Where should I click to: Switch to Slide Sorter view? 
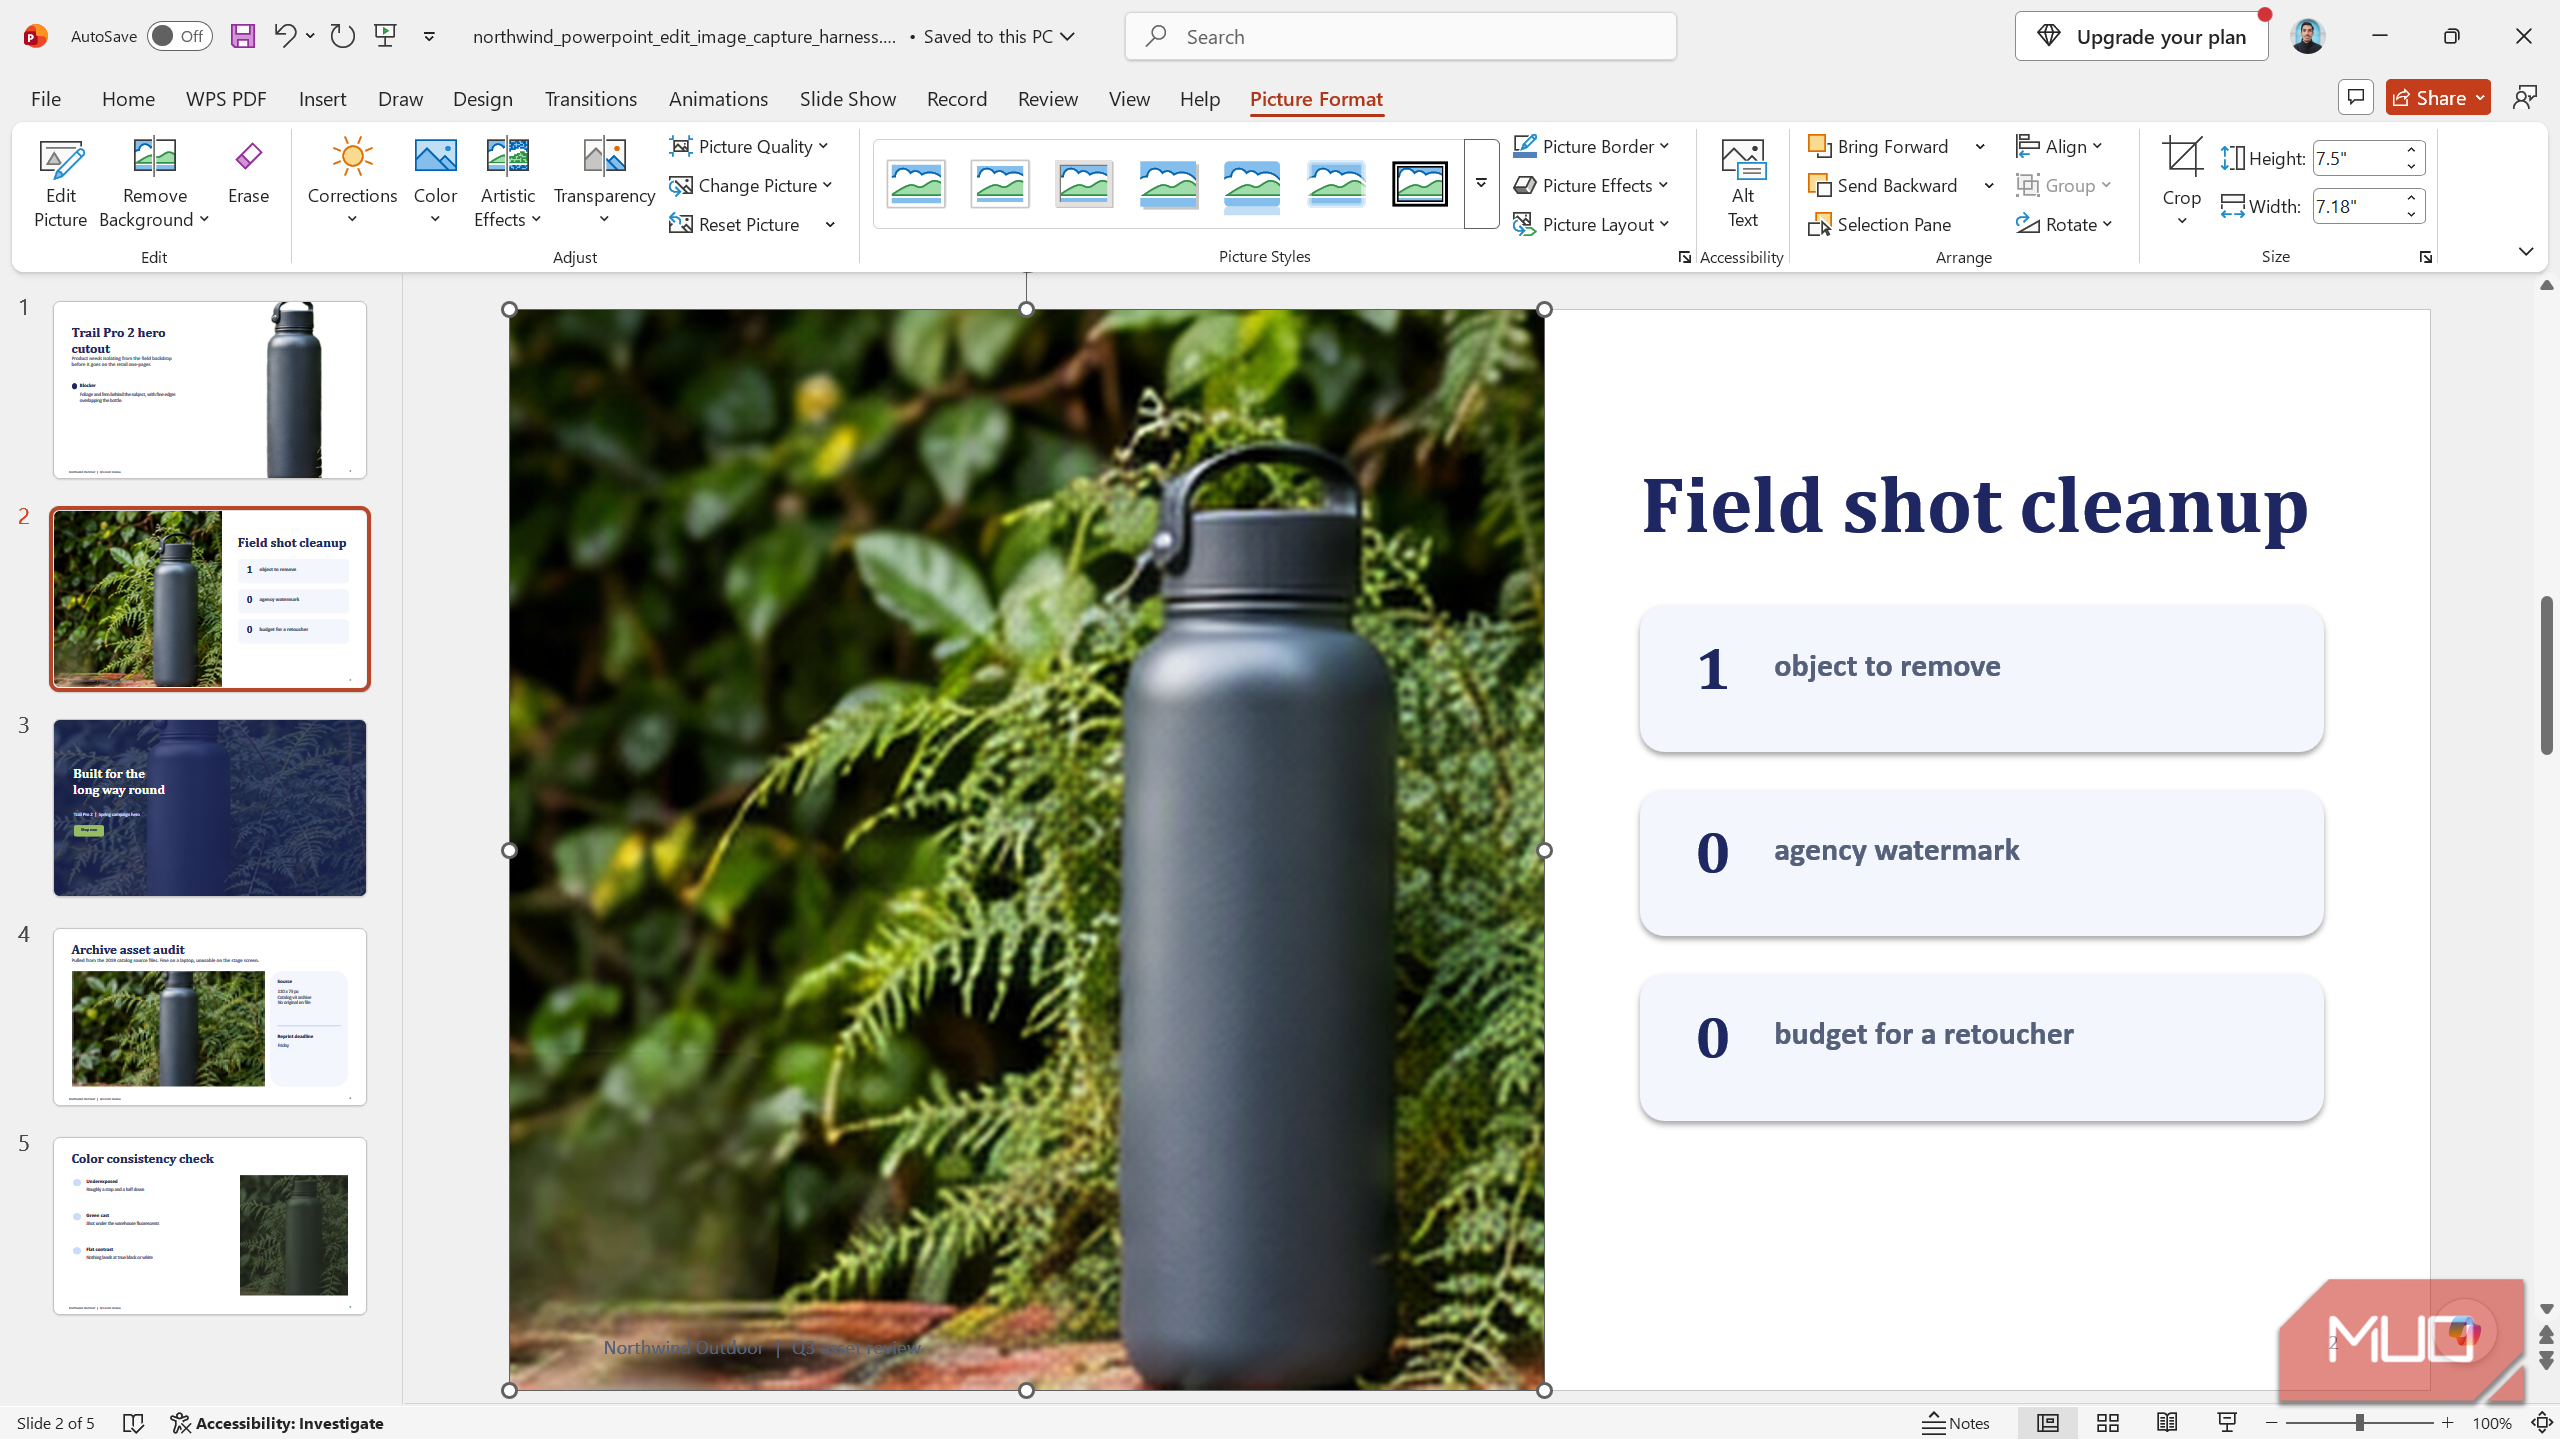2108,1423
